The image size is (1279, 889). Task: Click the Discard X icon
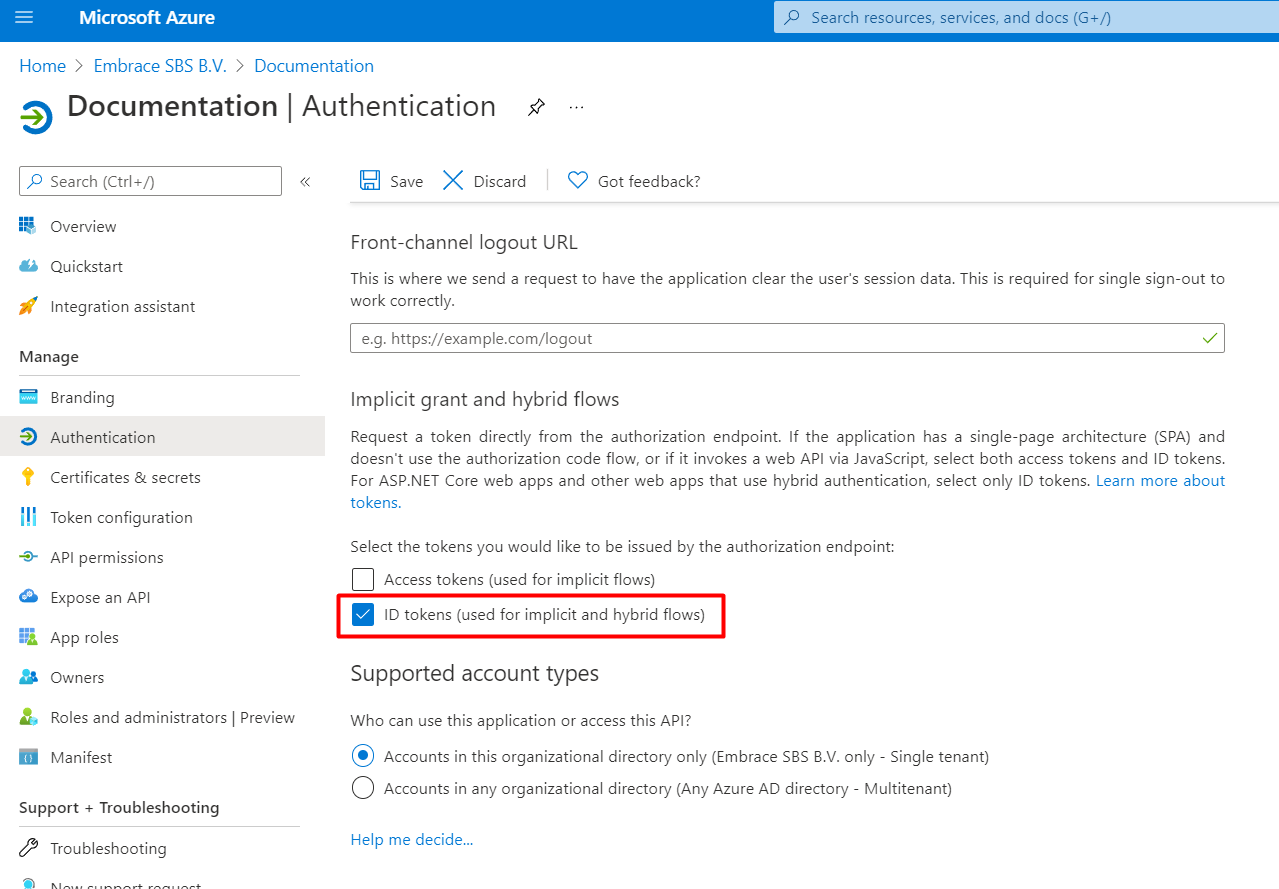[453, 180]
